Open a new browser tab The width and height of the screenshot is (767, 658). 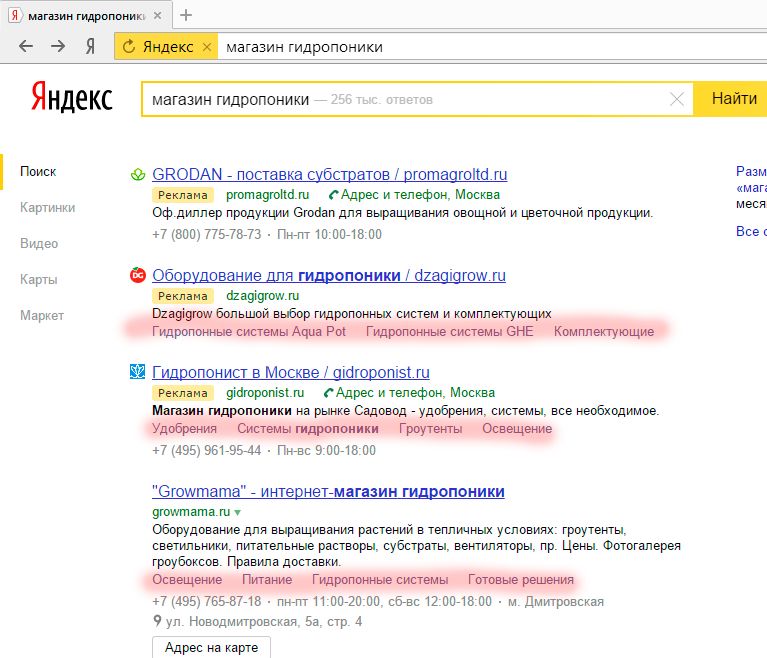tap(186, 15)
